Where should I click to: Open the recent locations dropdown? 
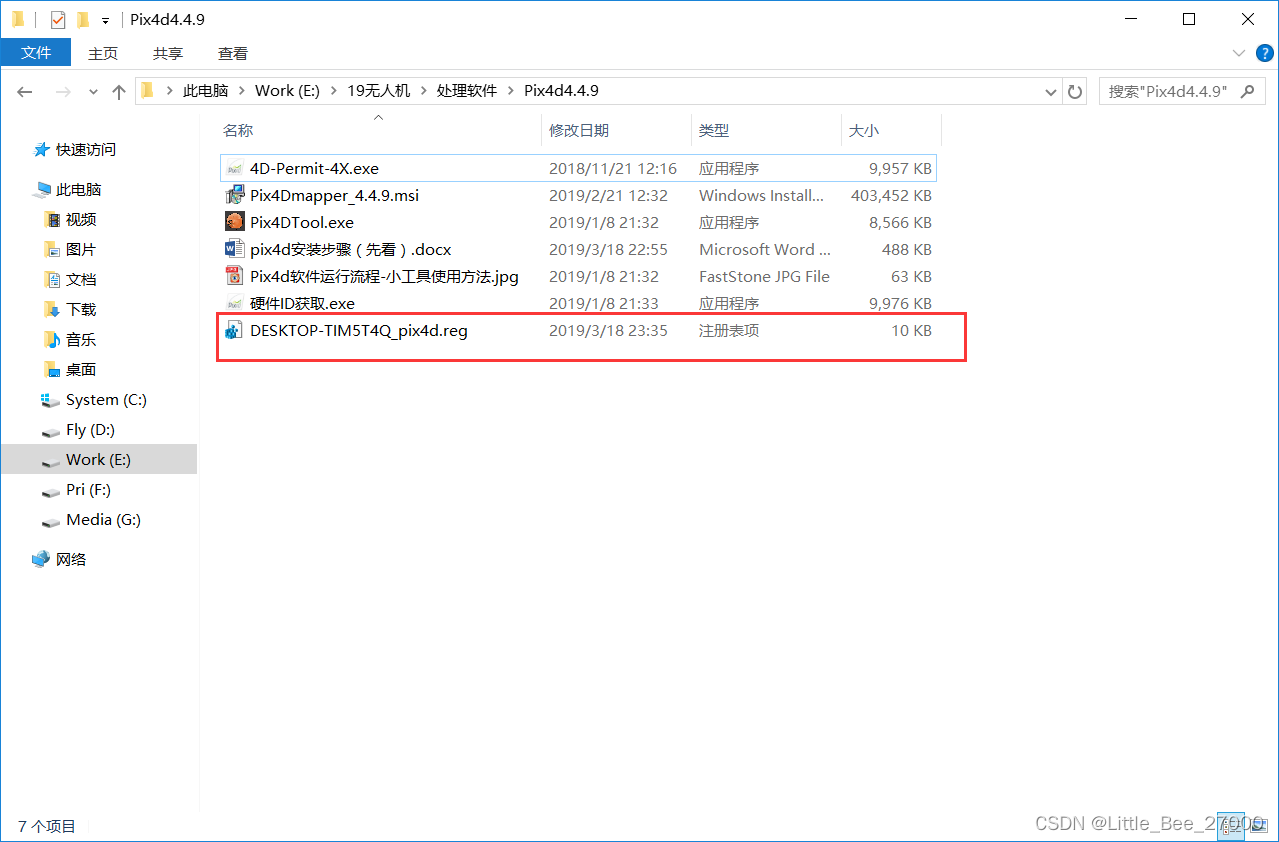click(x=93, y=91)
